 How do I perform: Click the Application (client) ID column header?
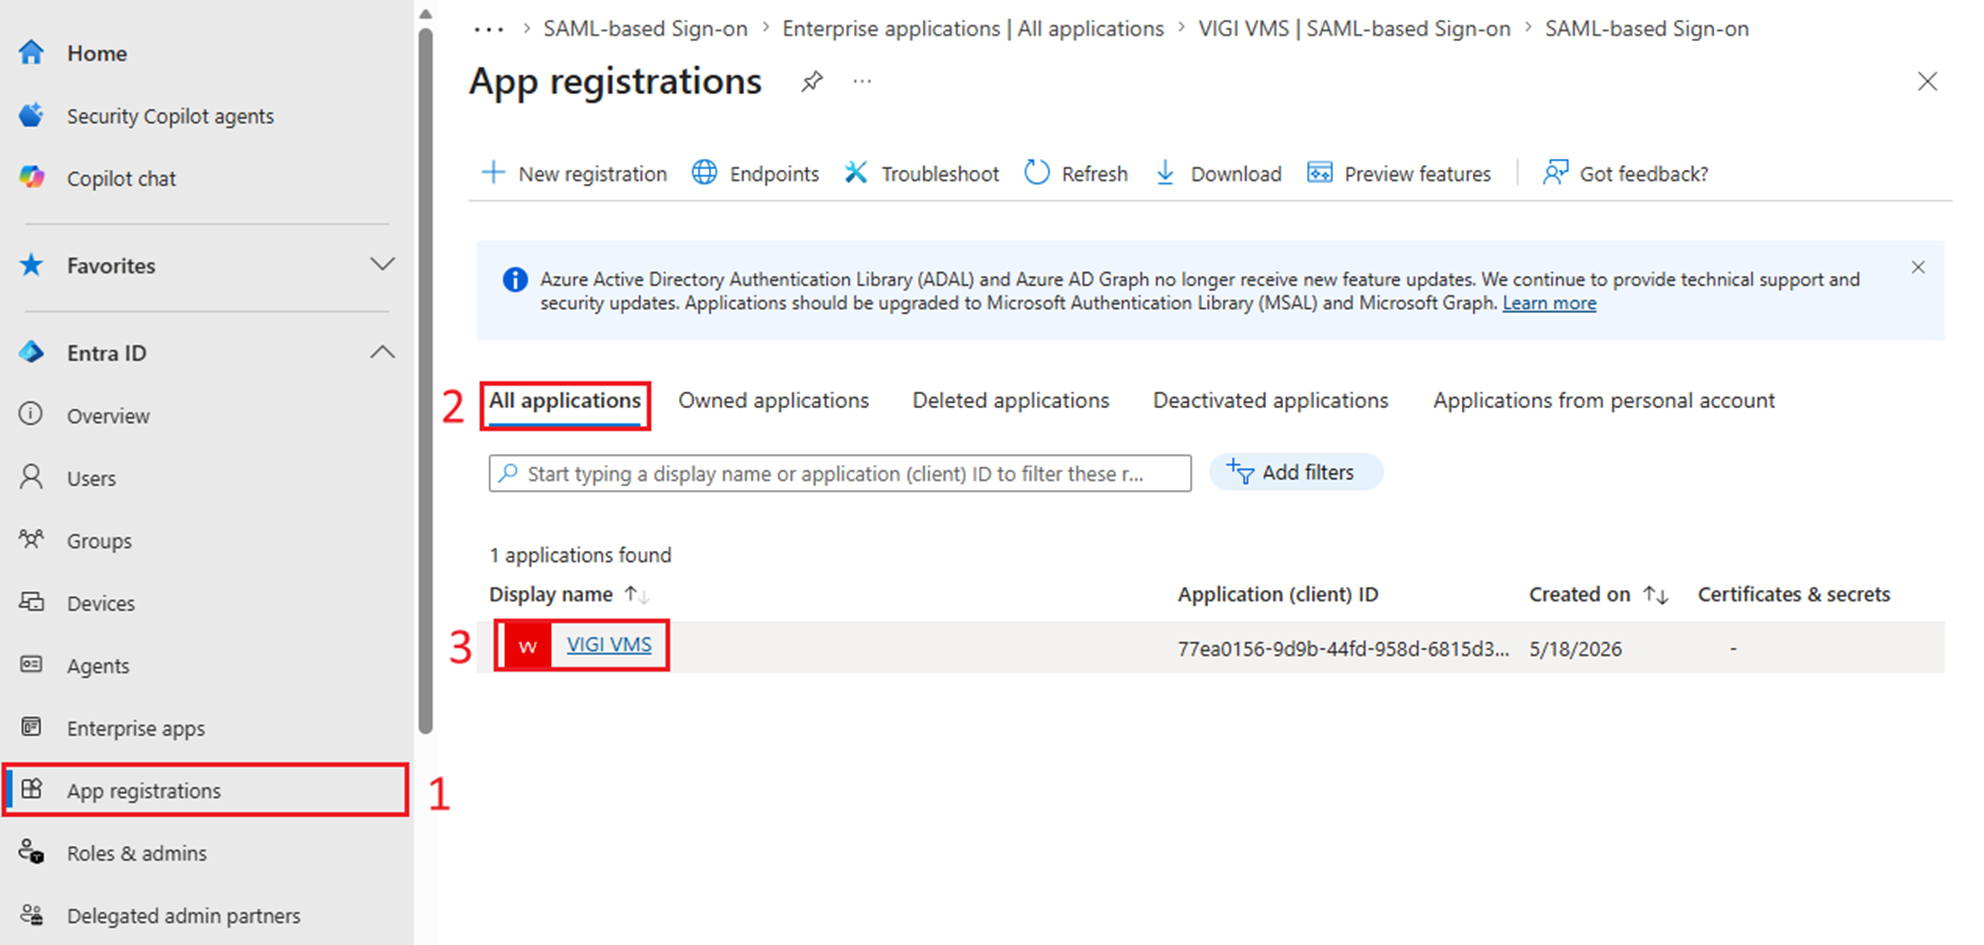tap(1278, 594)
